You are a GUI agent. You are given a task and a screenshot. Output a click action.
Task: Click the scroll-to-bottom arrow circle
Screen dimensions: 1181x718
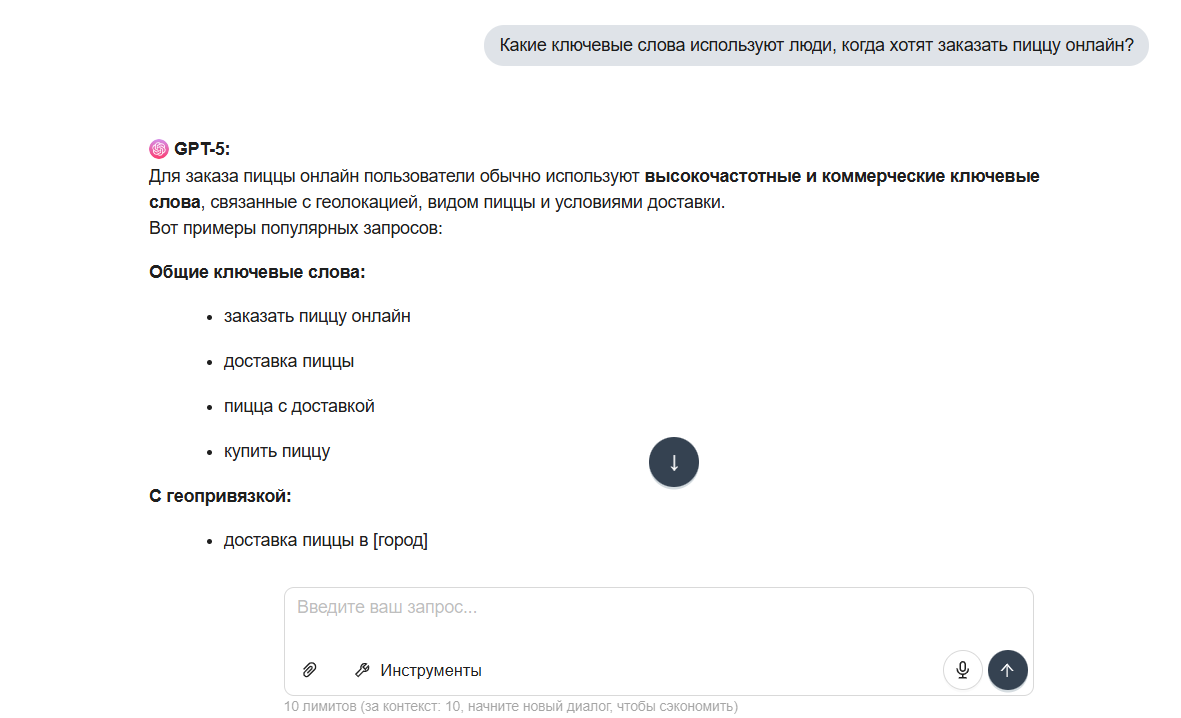click(673, 461)
